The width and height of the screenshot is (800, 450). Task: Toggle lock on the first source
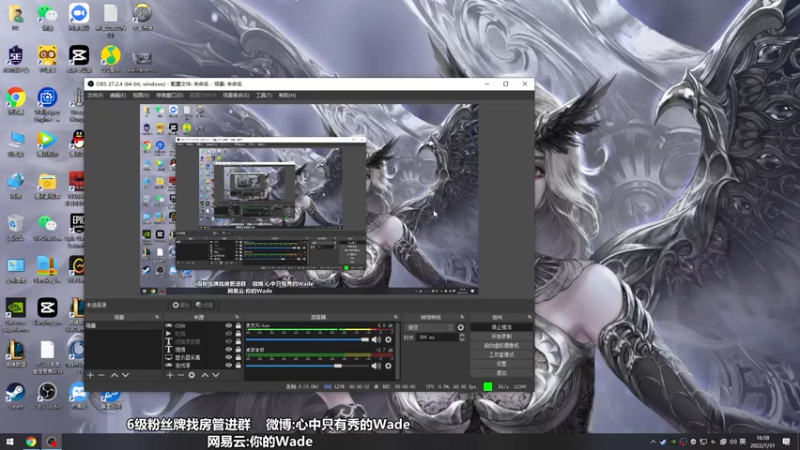[x=238, y=326]
